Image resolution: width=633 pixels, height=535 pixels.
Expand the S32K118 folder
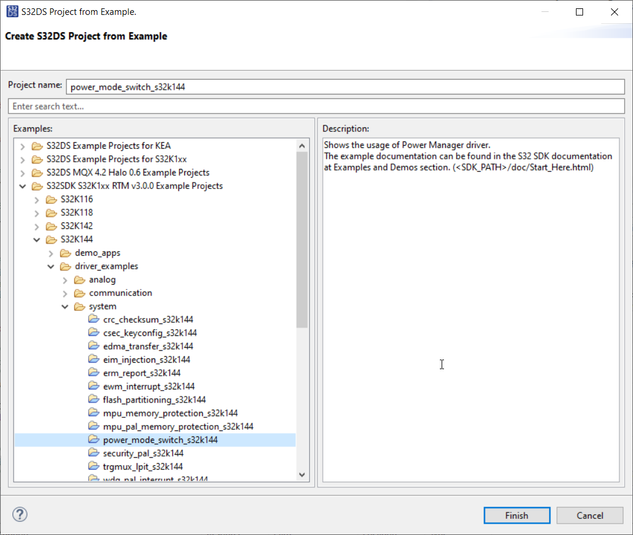(x=37, y=213)
